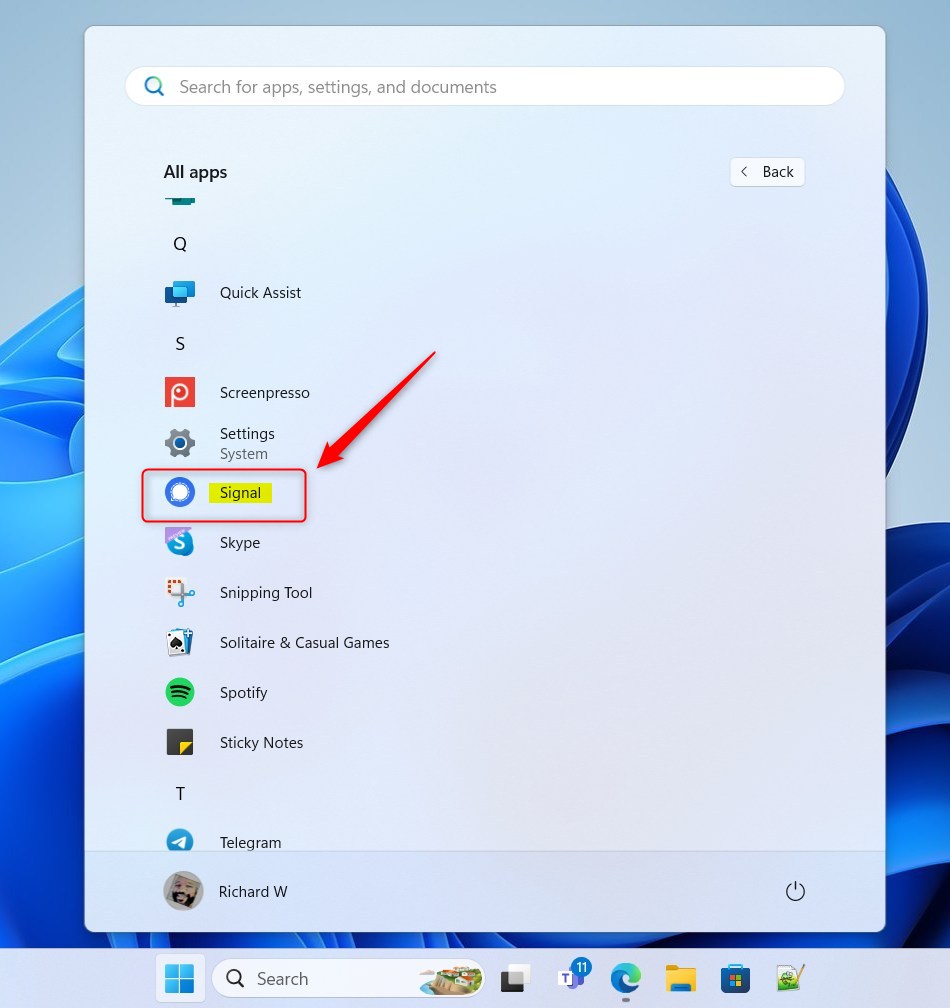Launch Microsoft Edge from the taskbar

(626, 978)
